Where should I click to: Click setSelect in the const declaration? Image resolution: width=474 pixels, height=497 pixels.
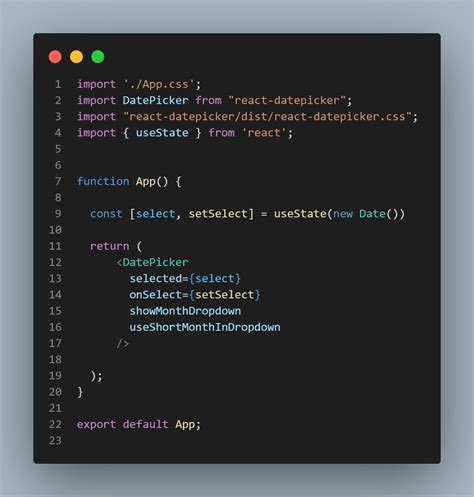tap(218, 214)
